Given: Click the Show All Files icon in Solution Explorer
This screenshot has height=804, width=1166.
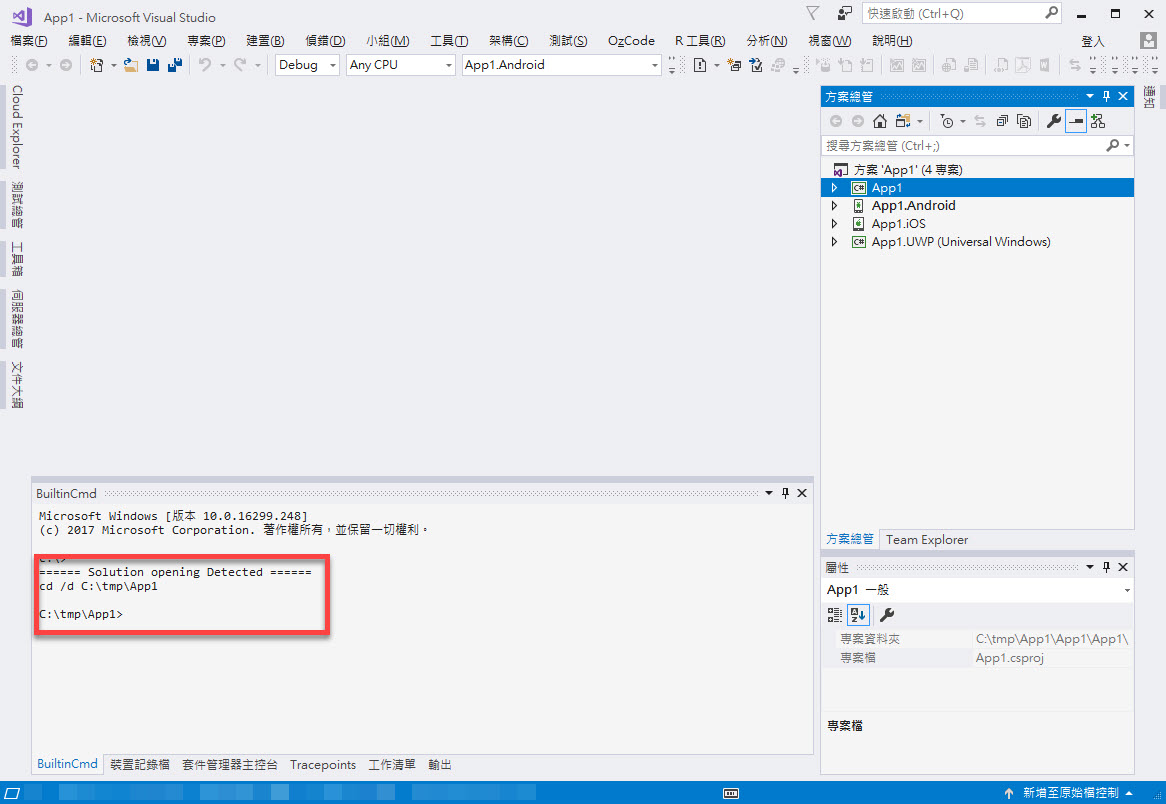Looking at the screenshot, I should 1024,121.
